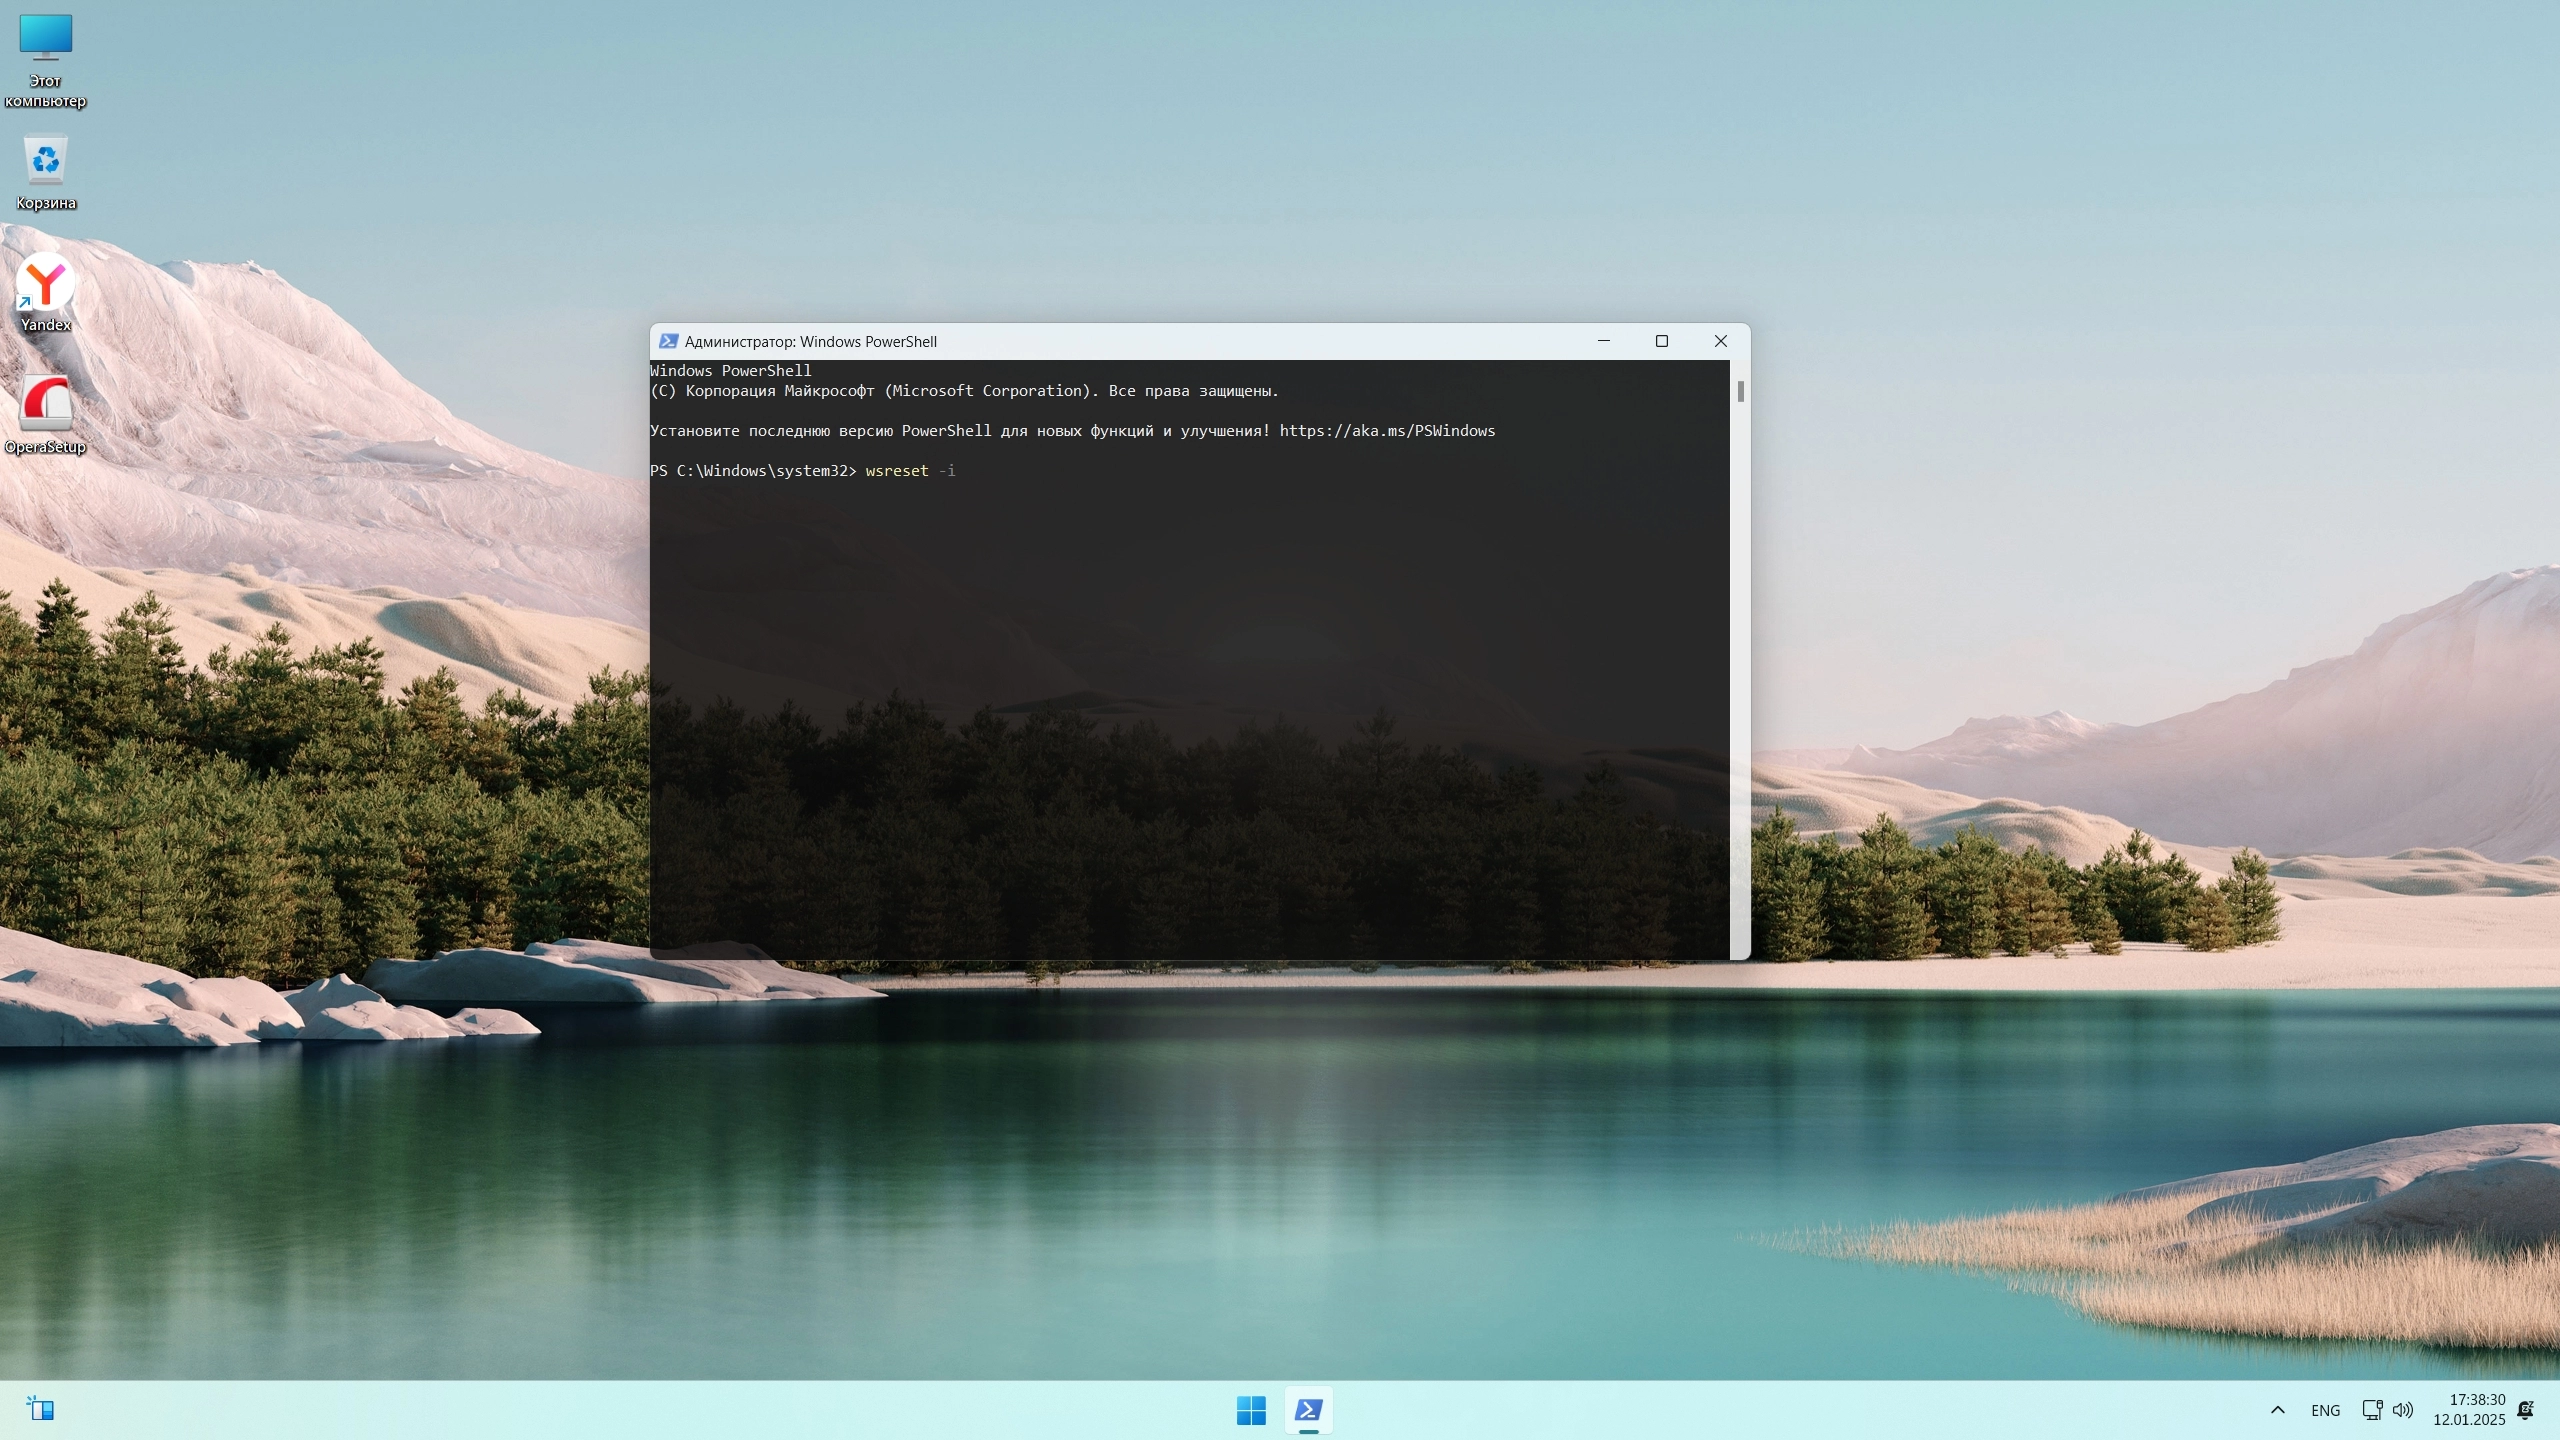Open the network status tray icon
2560x1440 pixels.
2371,1410
